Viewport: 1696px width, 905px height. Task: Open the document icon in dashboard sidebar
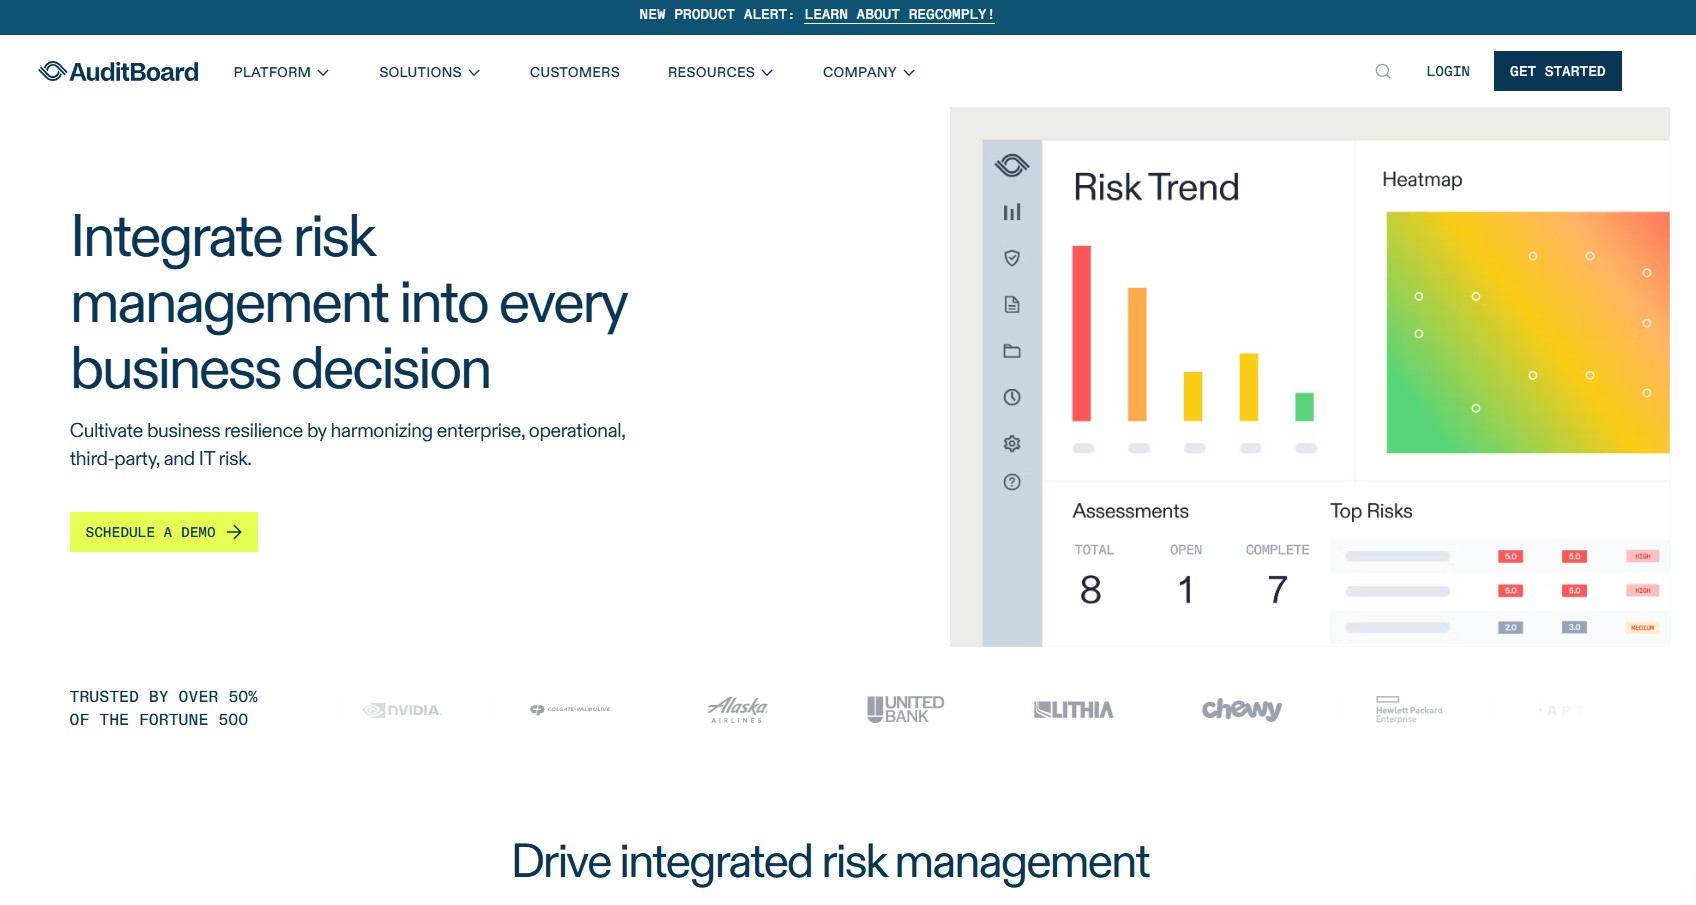pos(1012,305)
